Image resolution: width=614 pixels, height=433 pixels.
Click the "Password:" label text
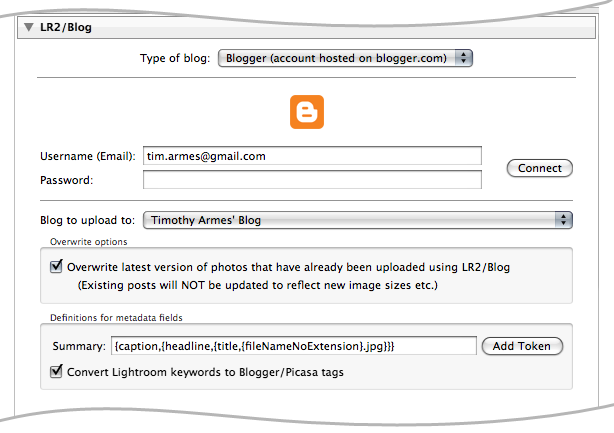pos(66,180)
